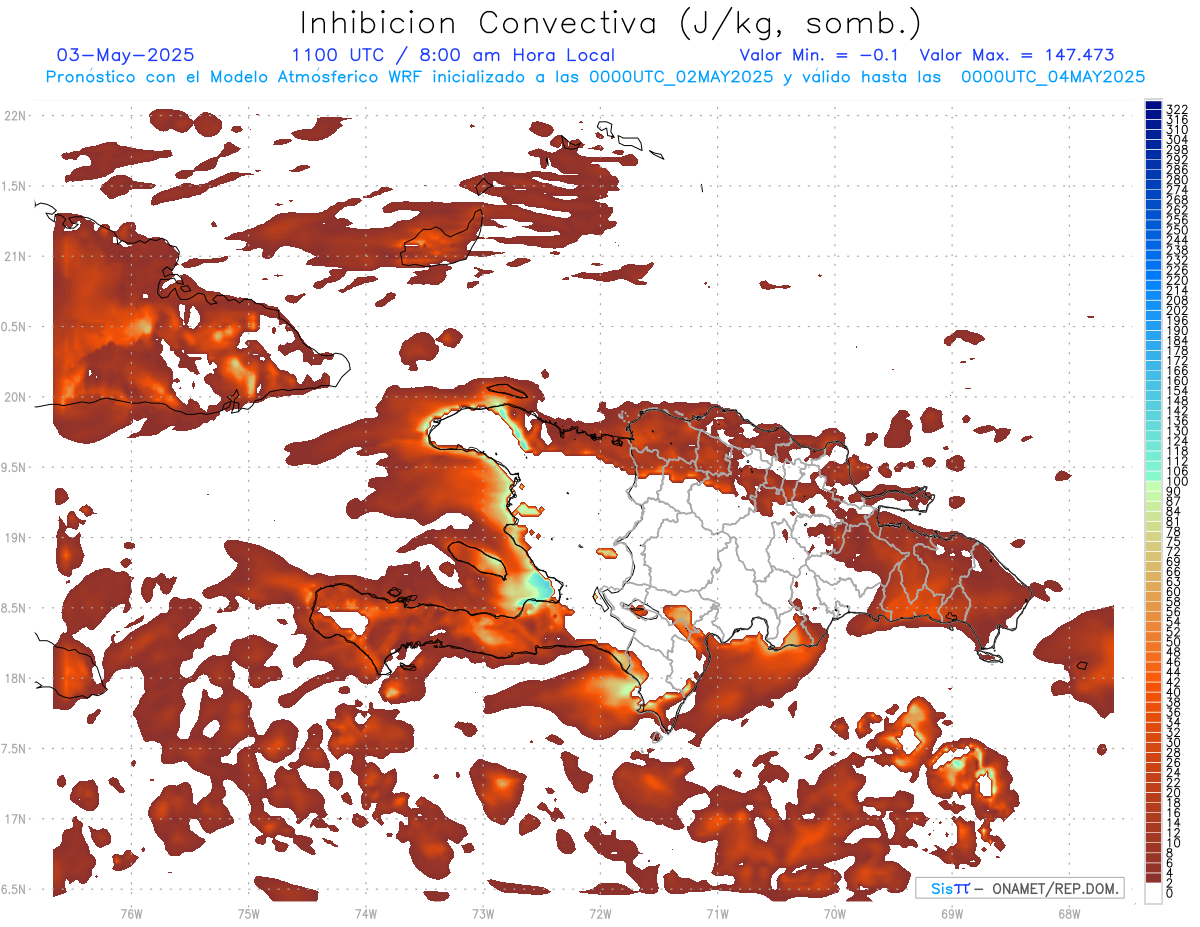This screenshot has width=1200, height=927.
Task: Click the "74W" longitude label
Action: [x=366, y=913]
